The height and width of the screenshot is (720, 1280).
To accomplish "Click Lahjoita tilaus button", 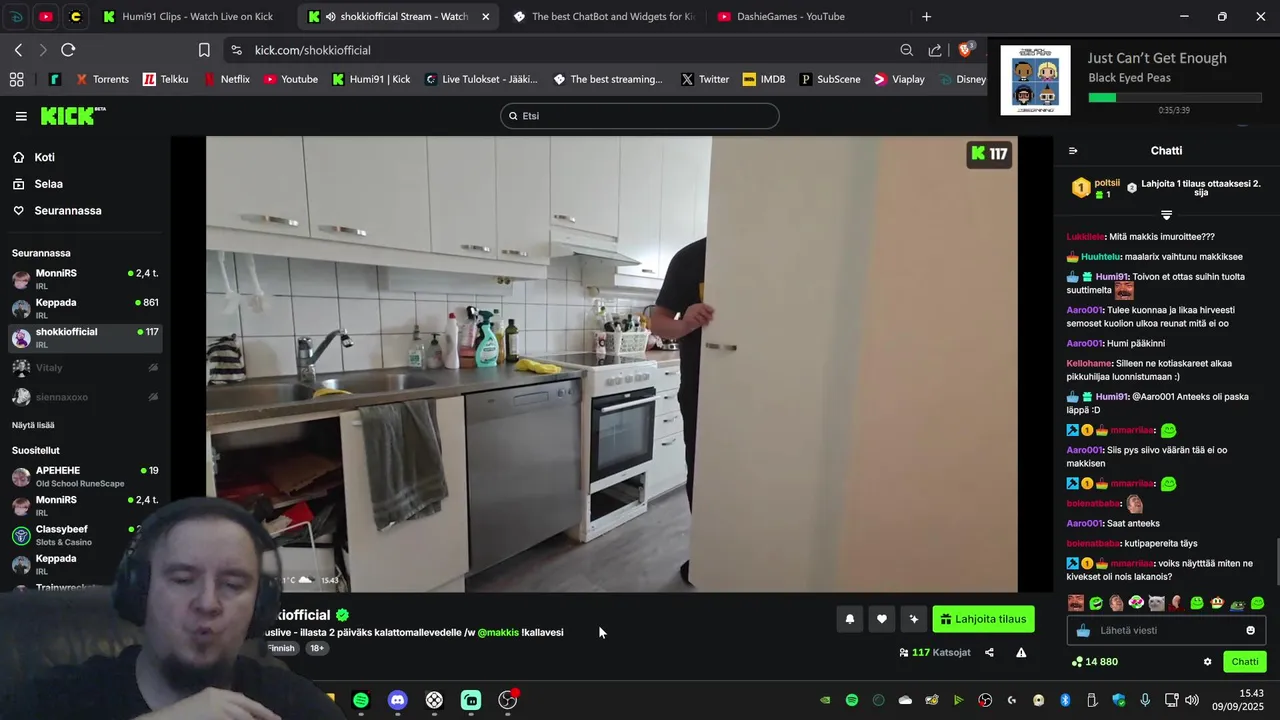I will pyautogui.click(x=983, y=619).
